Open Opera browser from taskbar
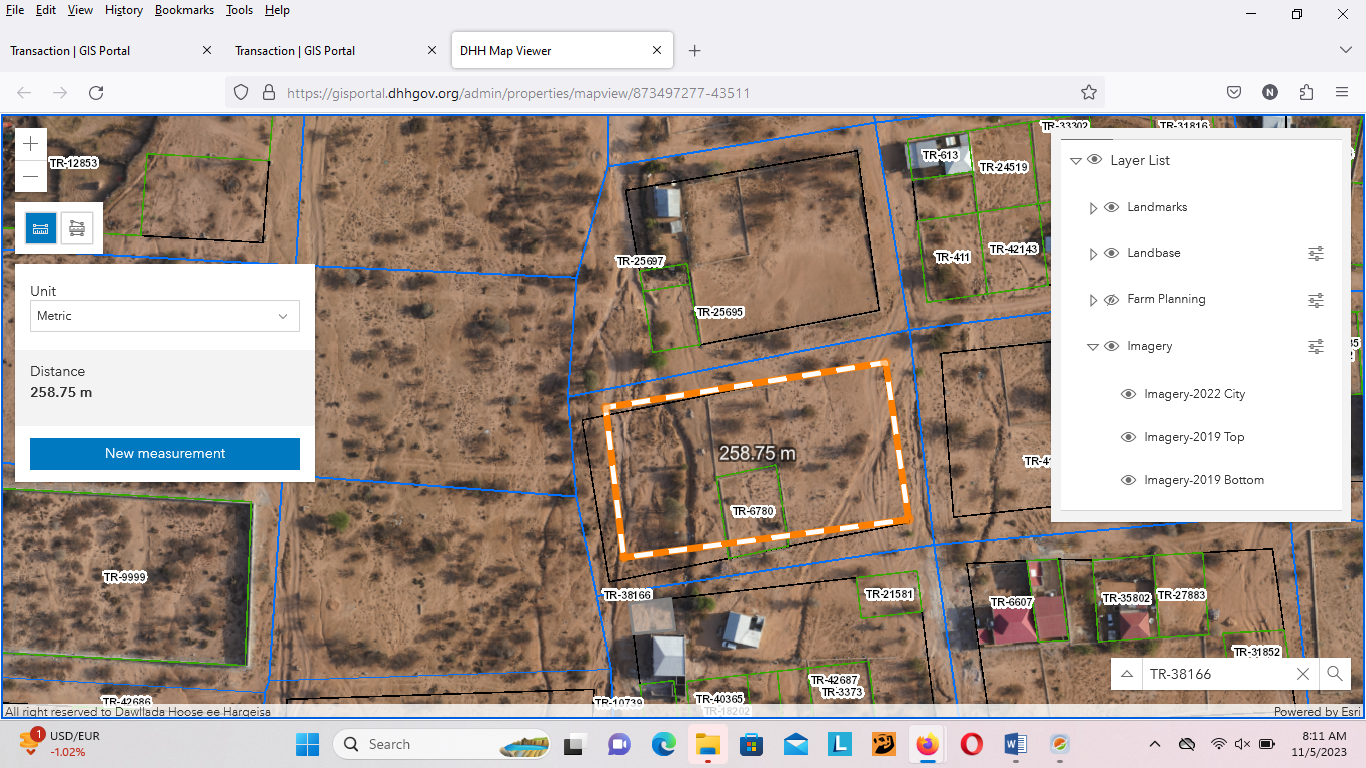Viewport: 1366px width, 768px height. click(971, 744)
